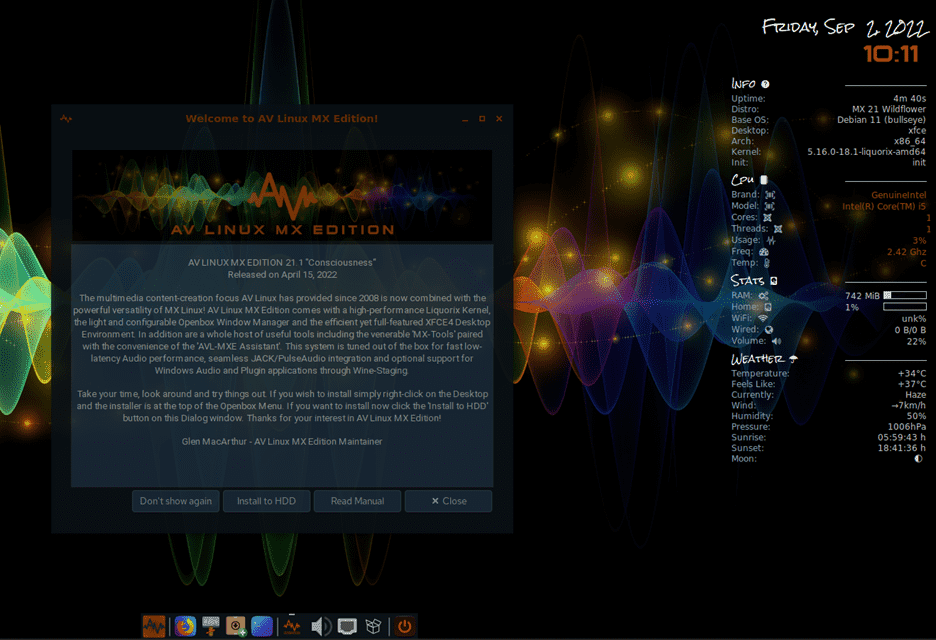Image resolution: width=936 pixels, height=640 pixels.
Task: Click the CPU Threads row icon
Action: click(x=778, y=229)
